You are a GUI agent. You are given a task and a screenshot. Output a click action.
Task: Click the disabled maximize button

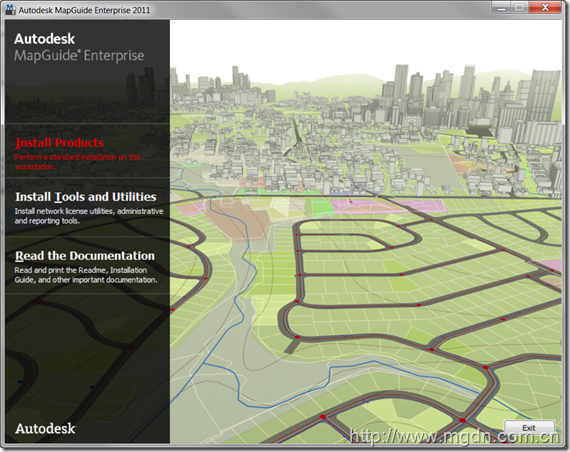pyautogui.click(x=520, y=7)
